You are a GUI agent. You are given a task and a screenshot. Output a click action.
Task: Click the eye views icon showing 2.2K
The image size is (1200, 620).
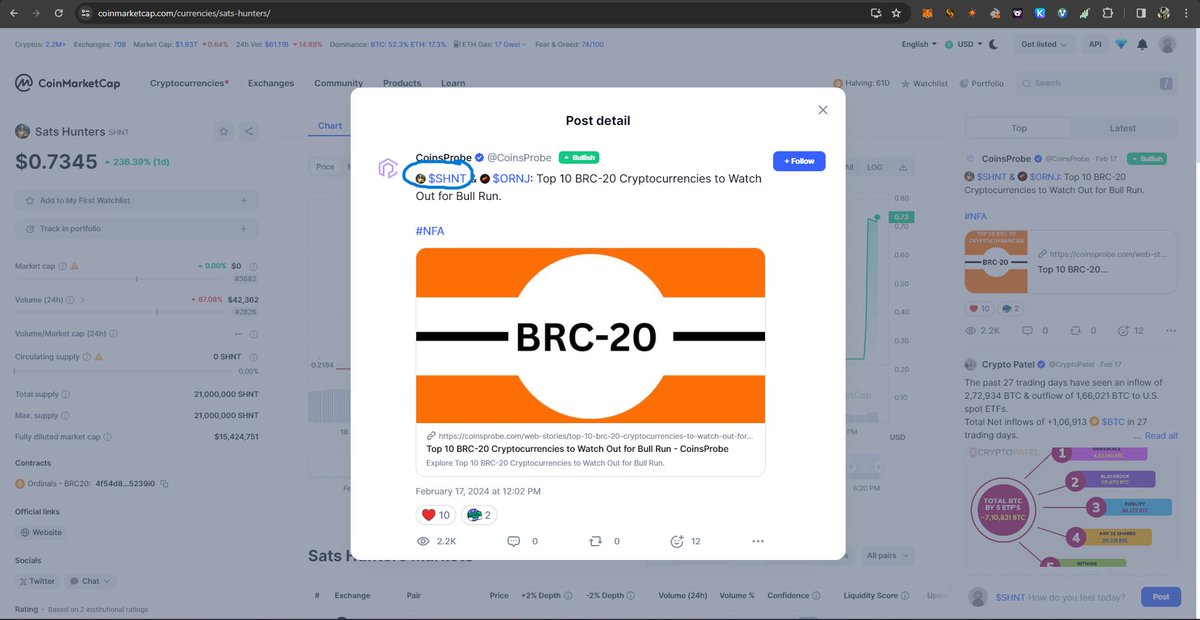pyautogui.click(x=423, y=541)
